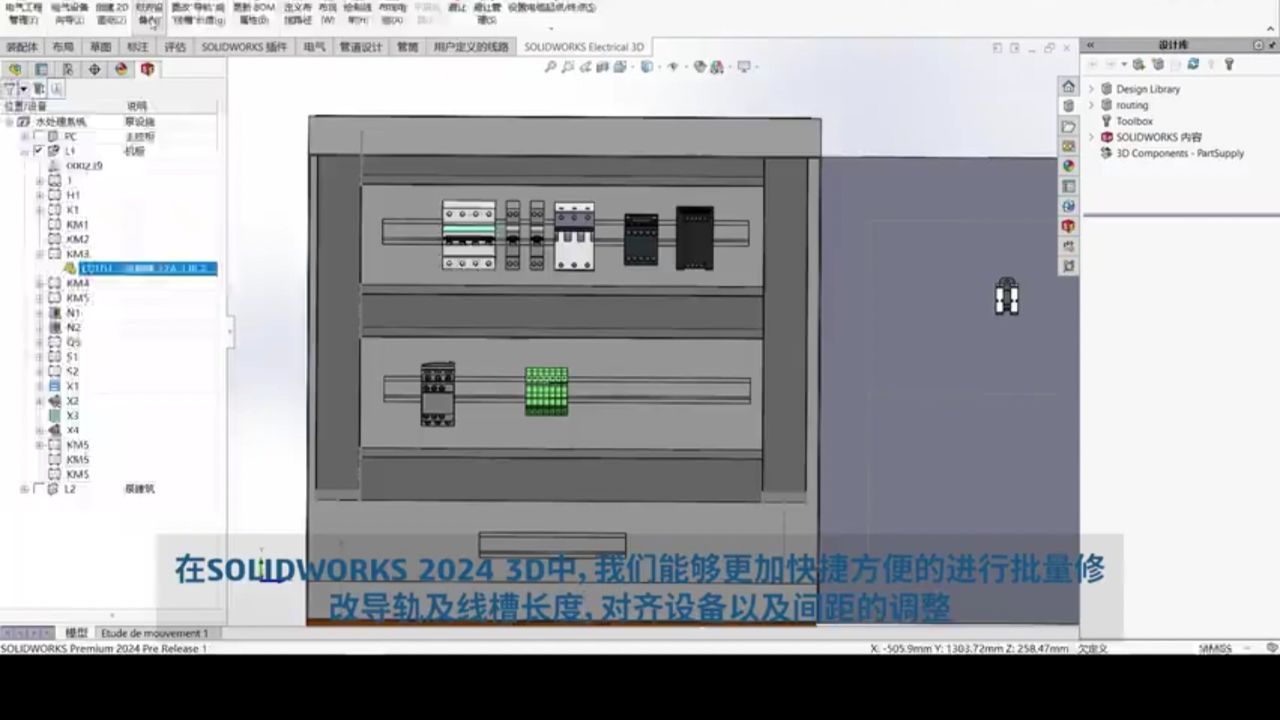Click the Home icon in the right task pane
Viewport: 1280px width, 720px height.
click(x=1068, y=86)
